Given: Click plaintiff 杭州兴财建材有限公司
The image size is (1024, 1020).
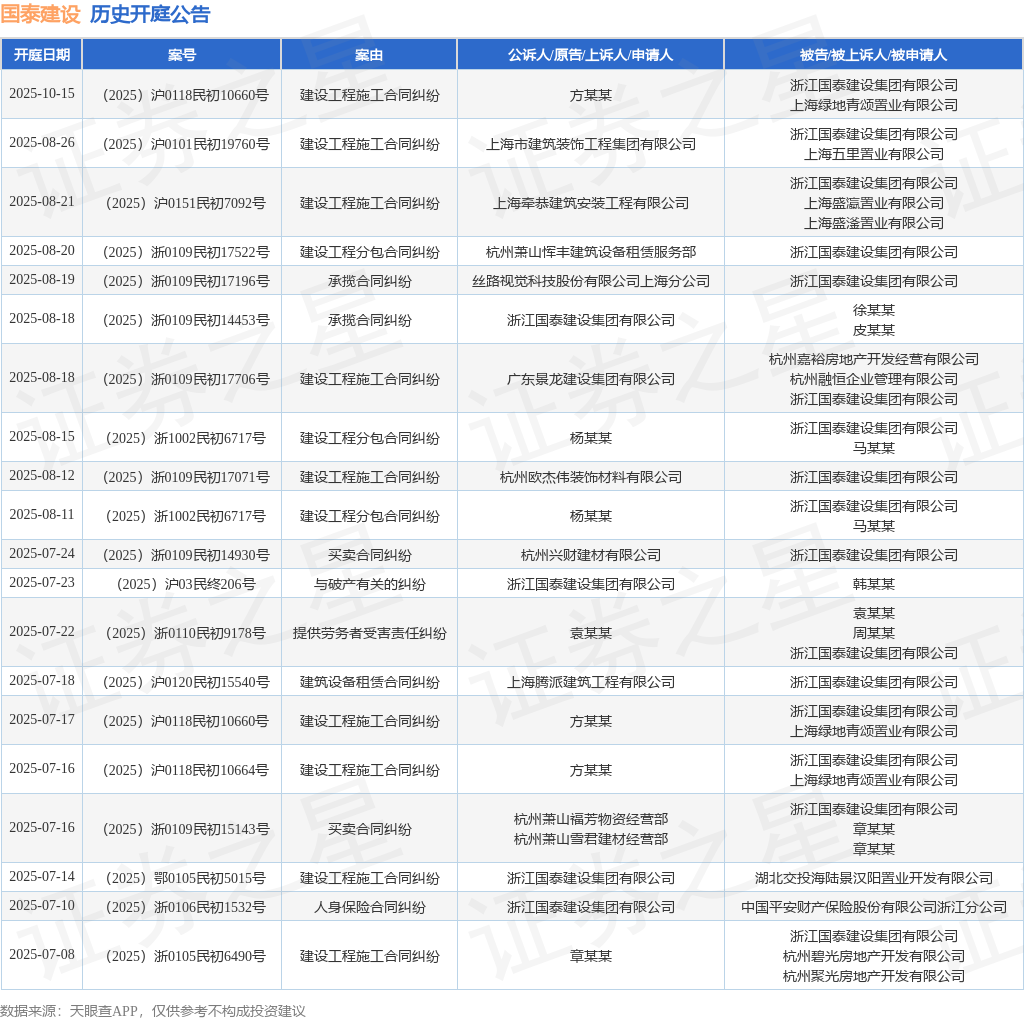Looking at the screenshot, I should [590, 555].
